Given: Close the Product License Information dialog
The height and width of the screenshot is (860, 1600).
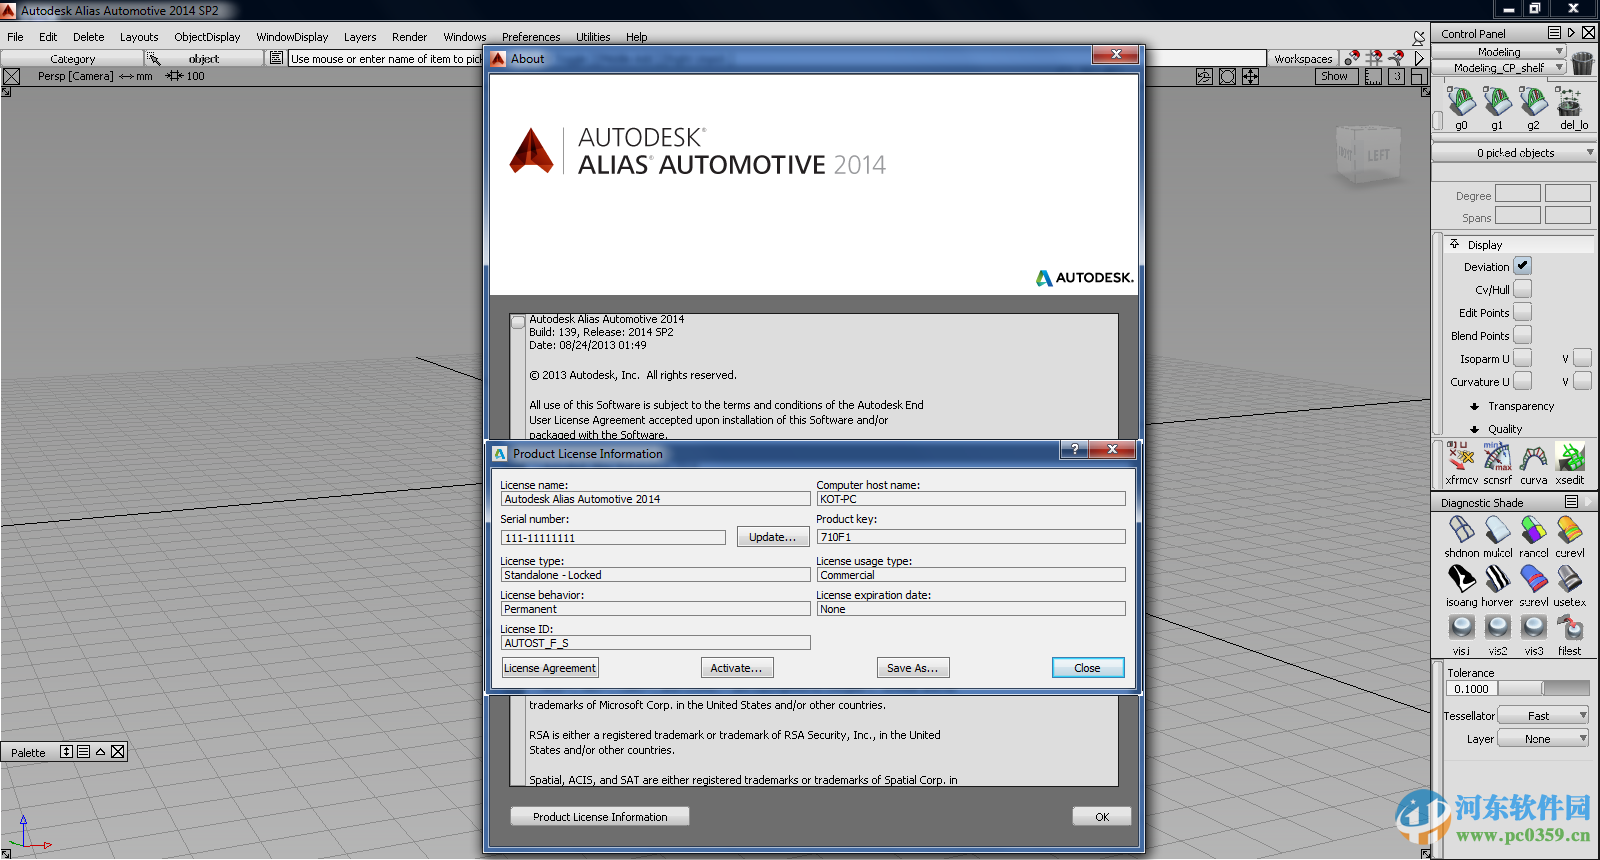Looking at the screenshot, I should 1087,668.
